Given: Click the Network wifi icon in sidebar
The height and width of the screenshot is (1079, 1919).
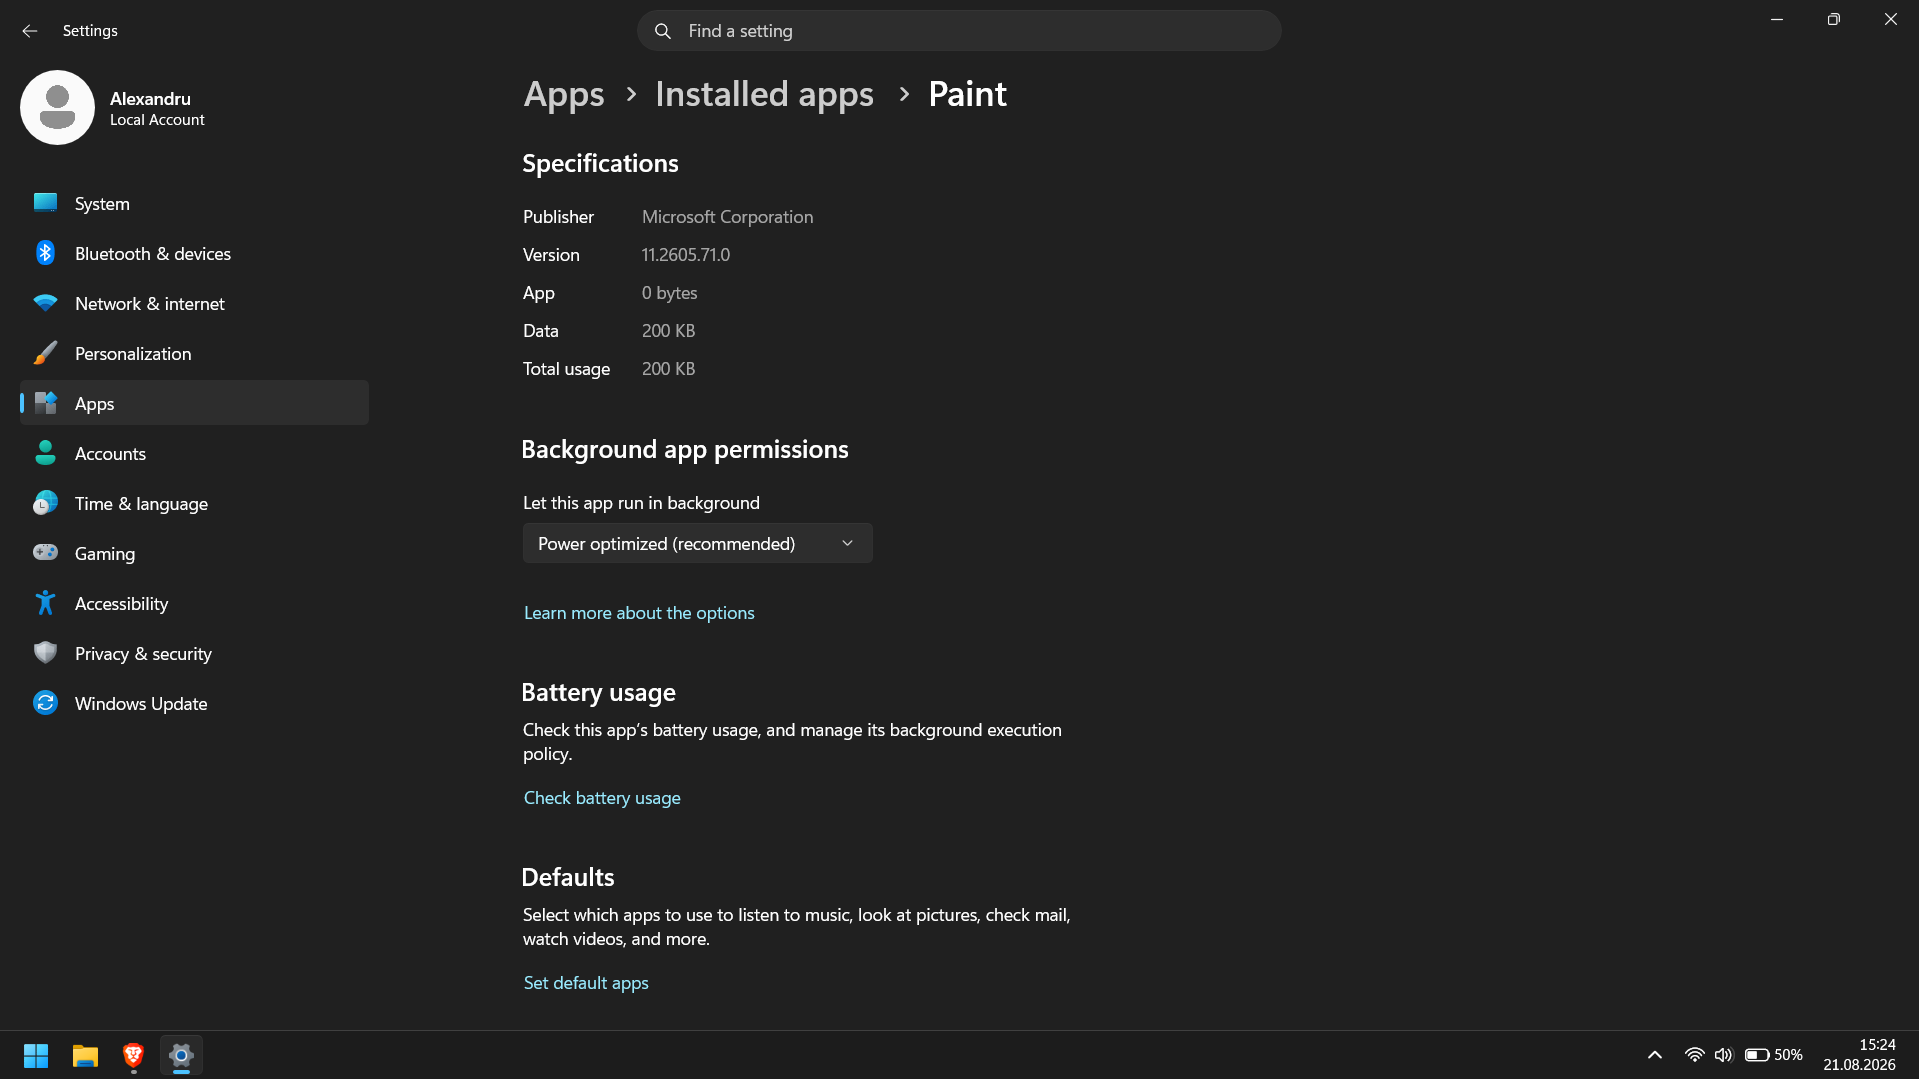Looking at the screenshot, I should [45, 303].
